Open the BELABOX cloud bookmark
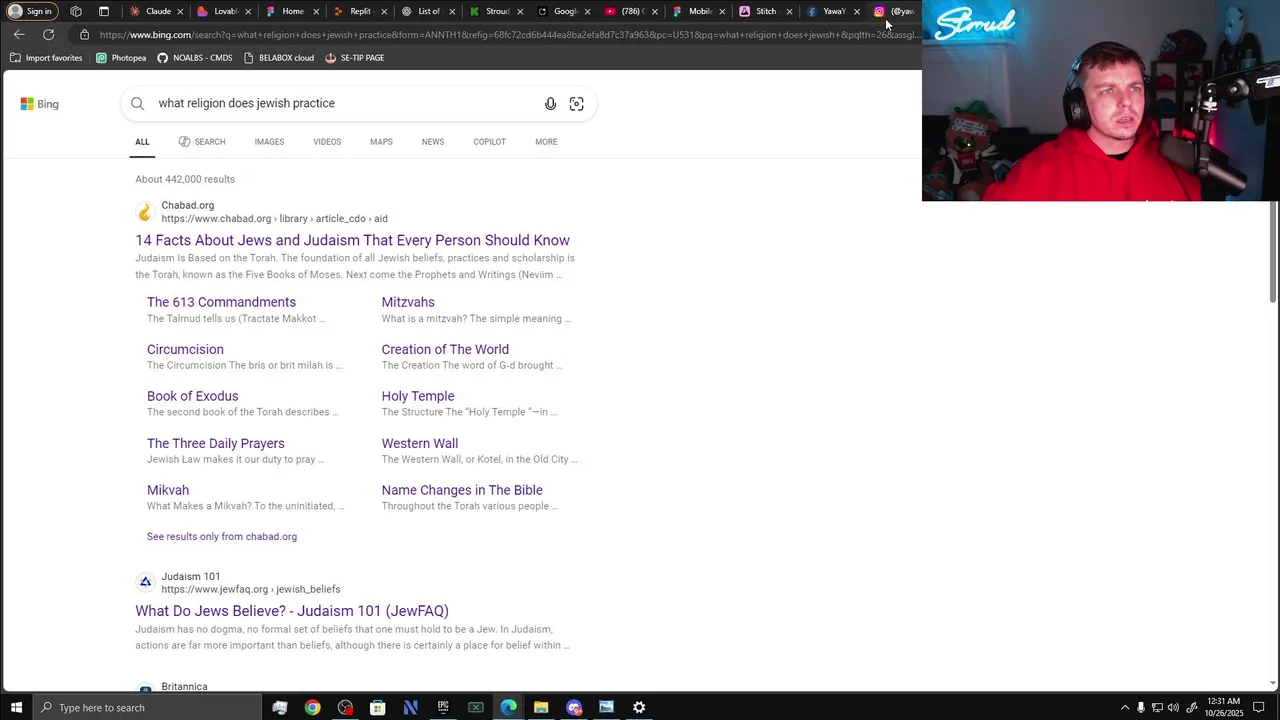This screenshot has width=1280, height=720. click(279, 58)
